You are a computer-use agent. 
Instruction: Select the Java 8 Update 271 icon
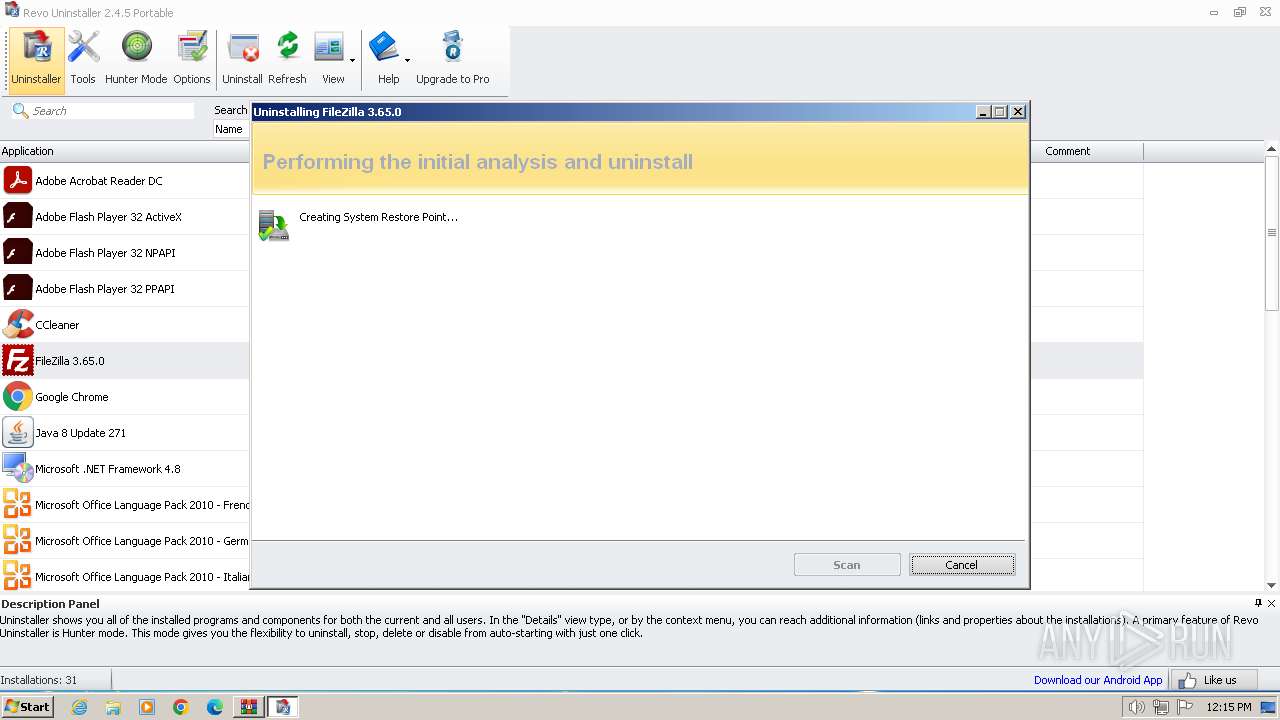pyautogui.click(x=17, y=433)
